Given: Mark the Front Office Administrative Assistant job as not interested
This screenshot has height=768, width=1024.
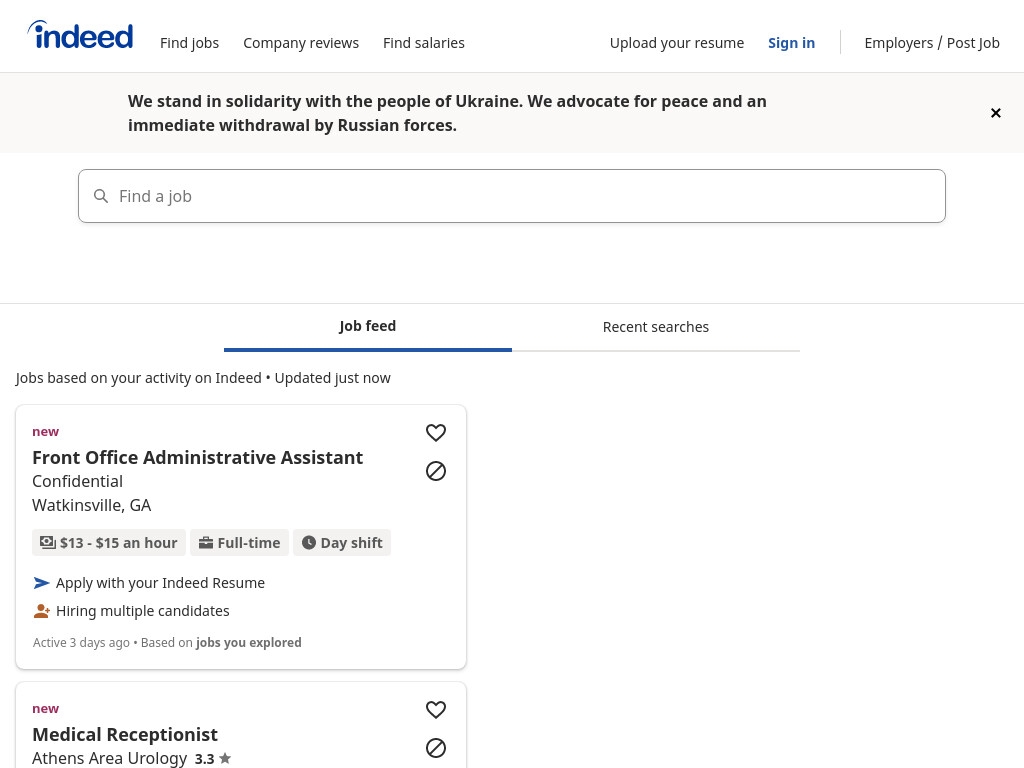Looking at the screenshot, I should click(436, 471).
